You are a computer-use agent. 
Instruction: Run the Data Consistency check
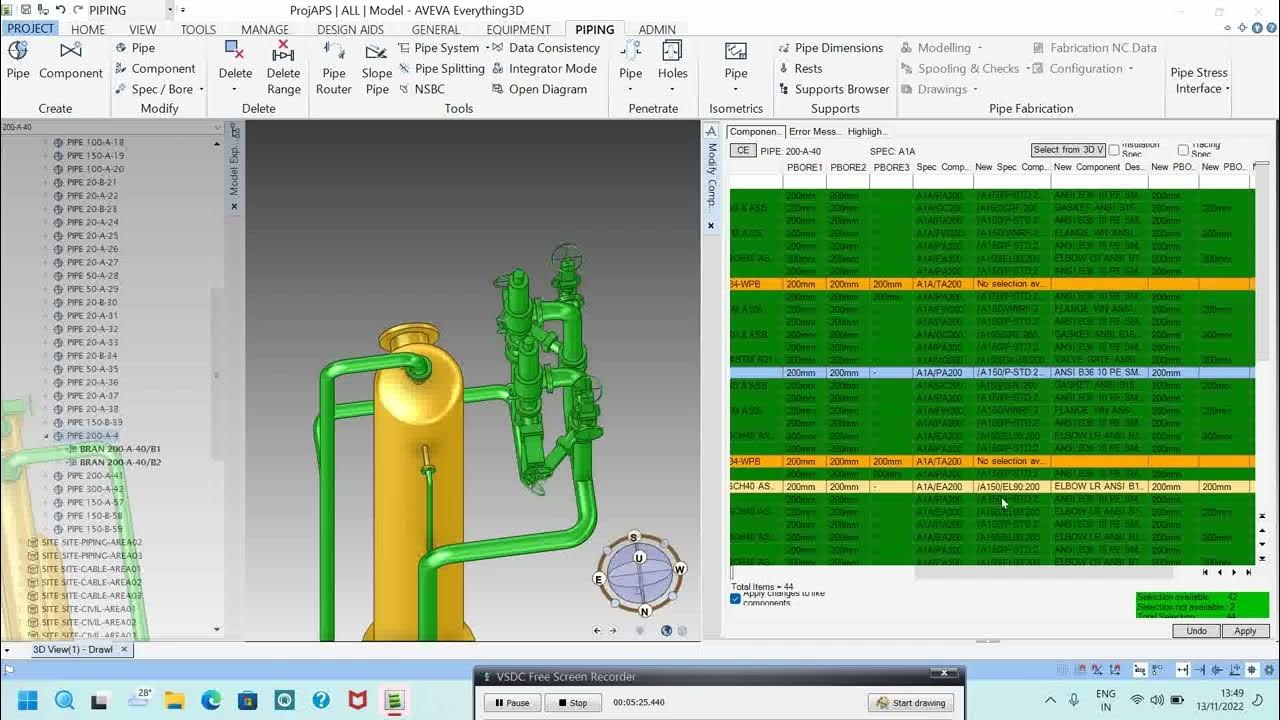546,48
